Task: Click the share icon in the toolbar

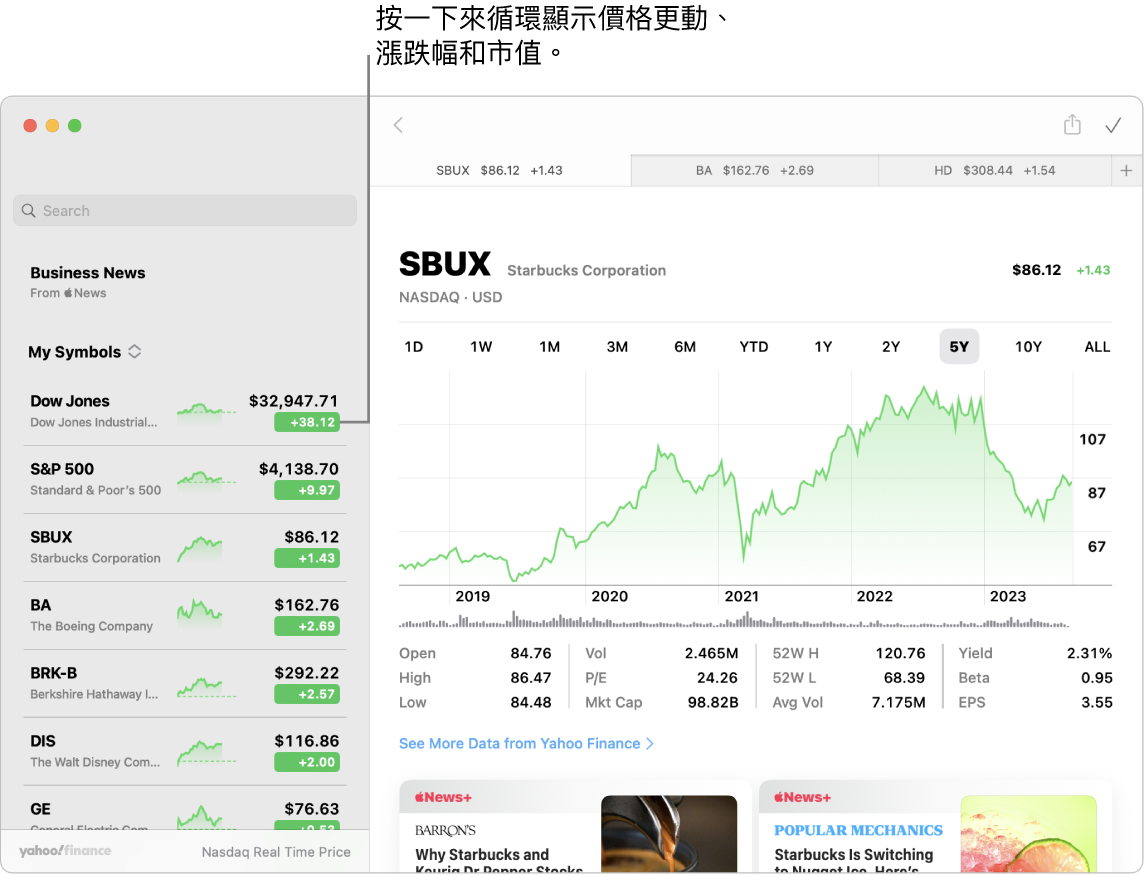Action: pyautogui.click(x=1072, y=125)
